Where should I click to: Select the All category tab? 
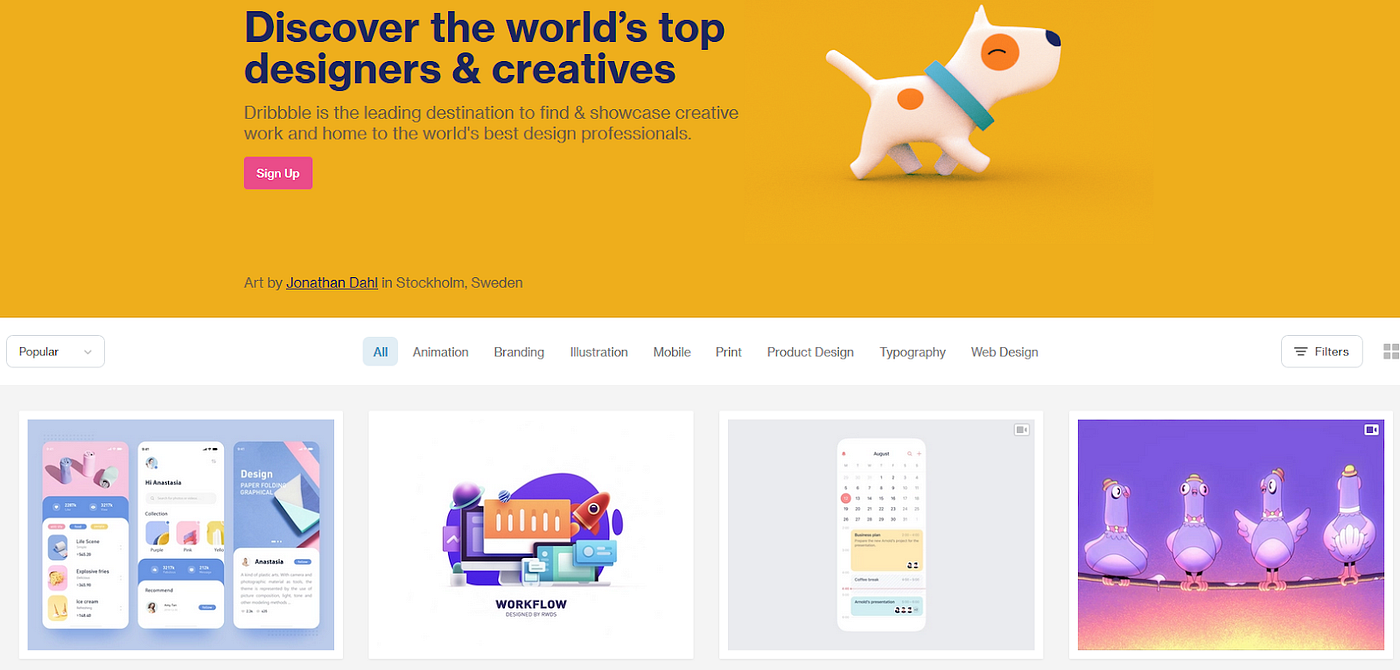click(380, 352)
